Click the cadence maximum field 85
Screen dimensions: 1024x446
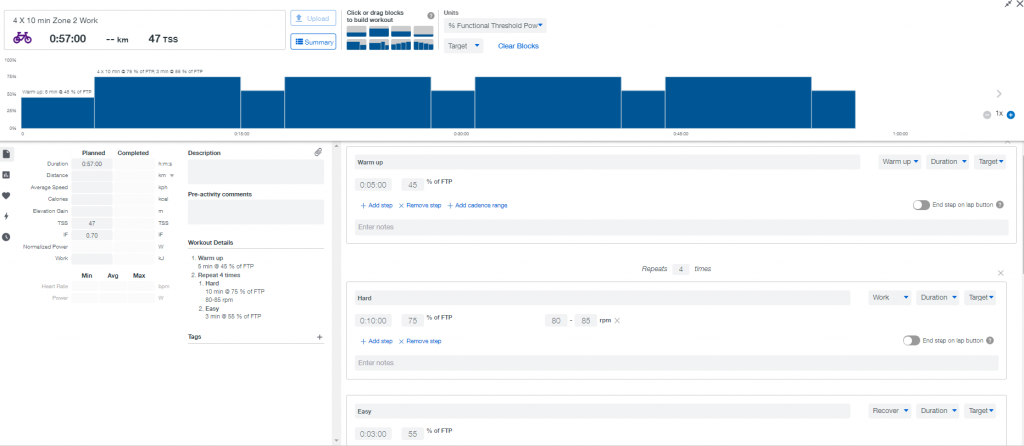[x=586, y=321]
